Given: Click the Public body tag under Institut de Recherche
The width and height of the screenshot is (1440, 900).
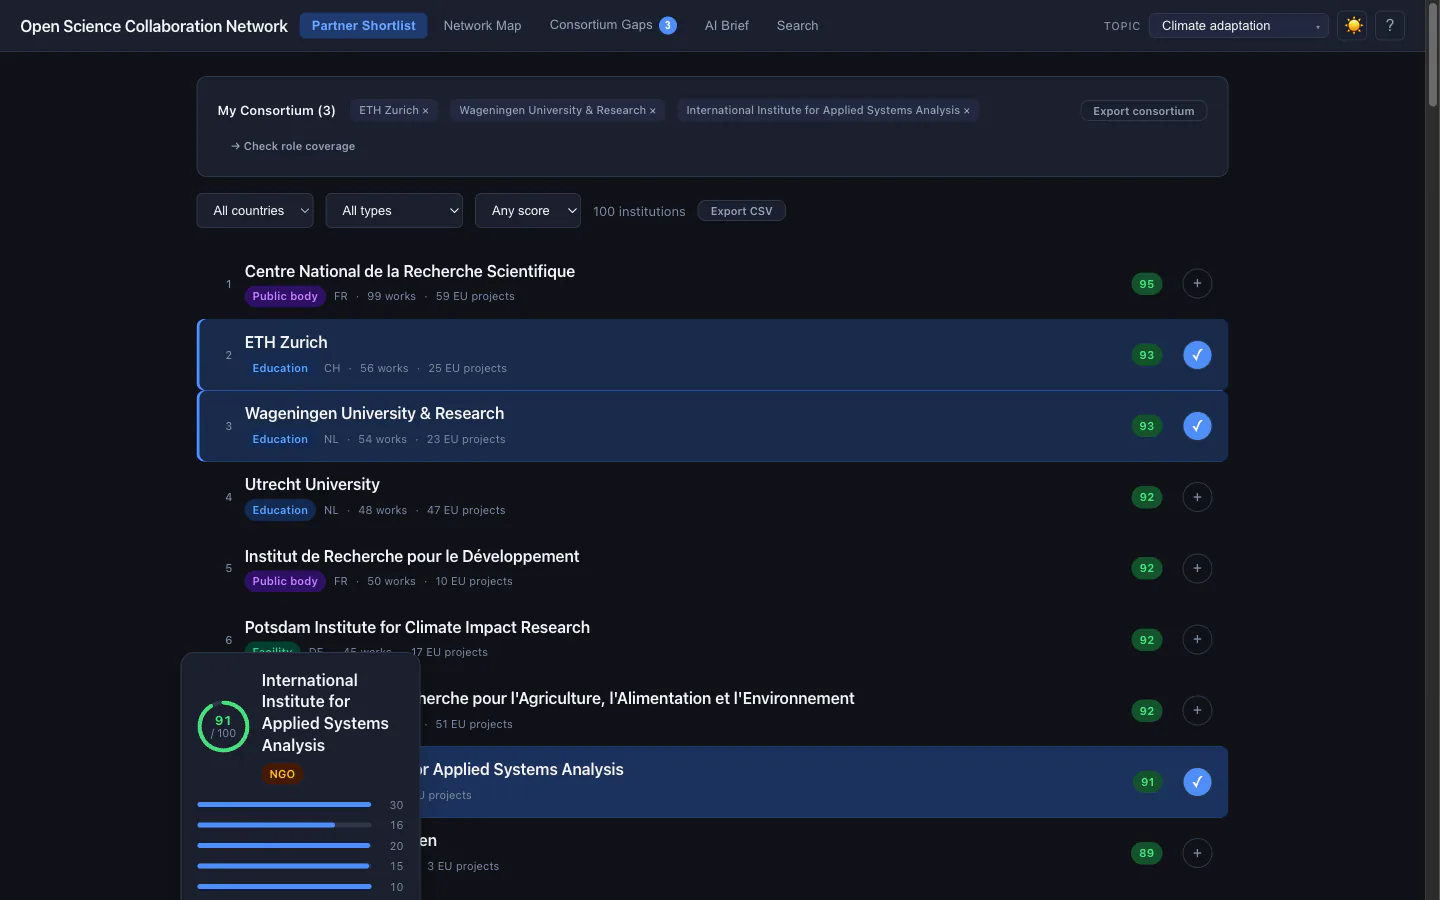Looking at the screenshot, I should [x=285, y=581].
